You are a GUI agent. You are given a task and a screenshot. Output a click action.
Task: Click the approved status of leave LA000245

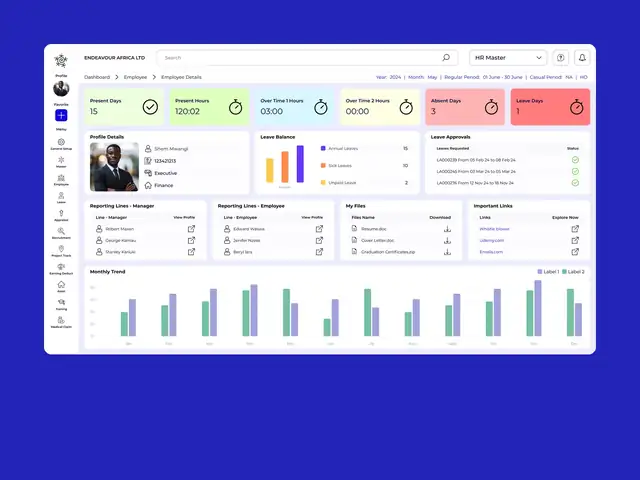[575, 171]
